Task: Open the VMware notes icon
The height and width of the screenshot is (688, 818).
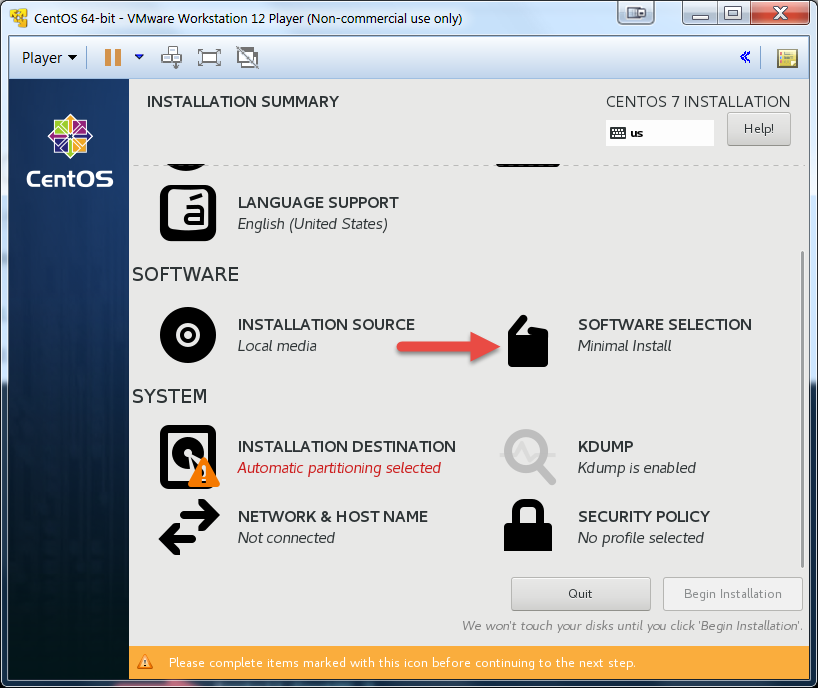Action: pos(787,58)
